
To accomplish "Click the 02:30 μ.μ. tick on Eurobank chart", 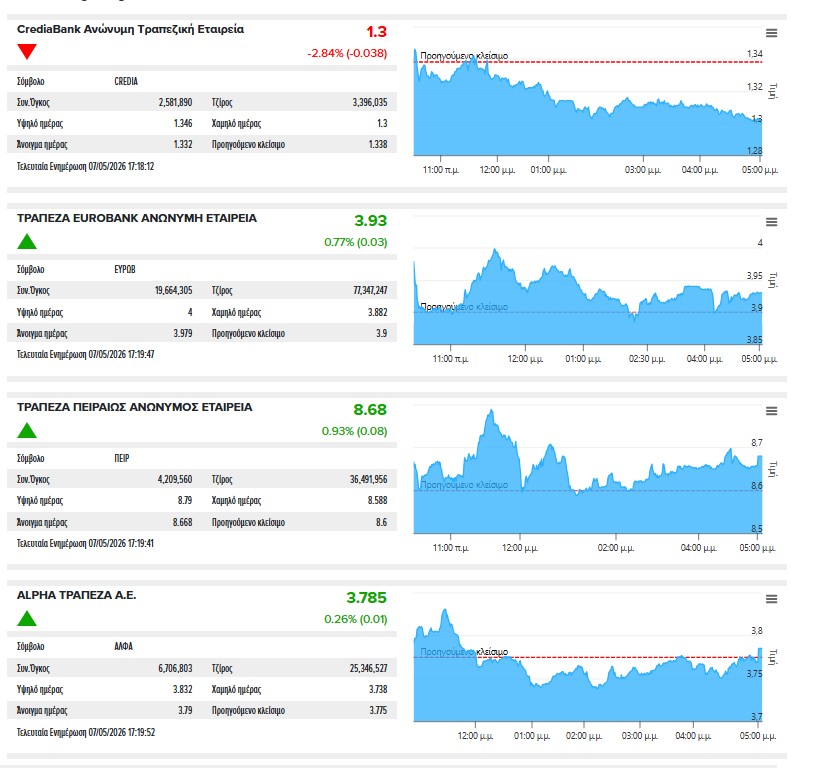I will tap(647, 359).
